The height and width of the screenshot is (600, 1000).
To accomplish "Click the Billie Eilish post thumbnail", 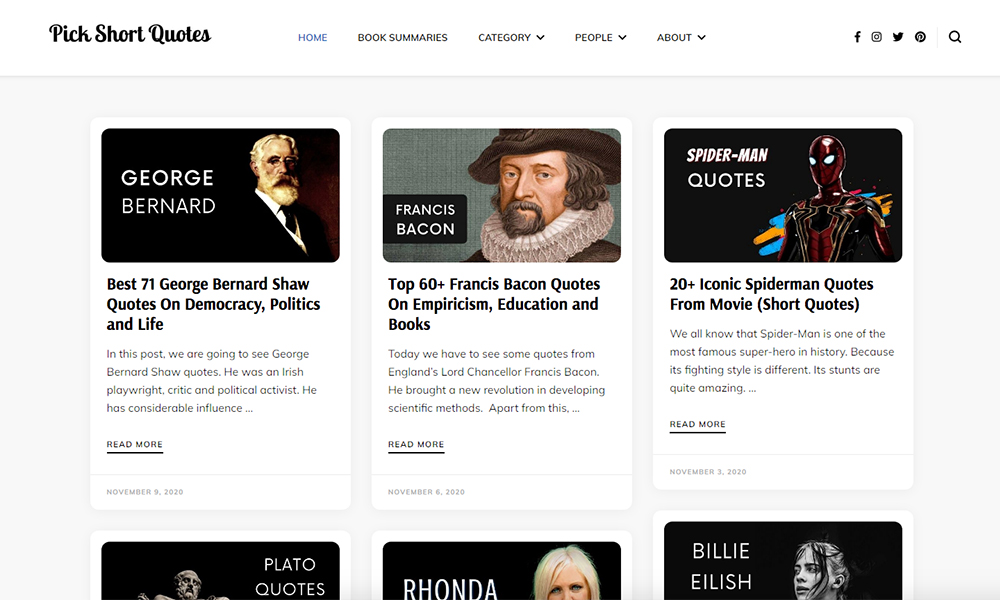I will 783,560.
